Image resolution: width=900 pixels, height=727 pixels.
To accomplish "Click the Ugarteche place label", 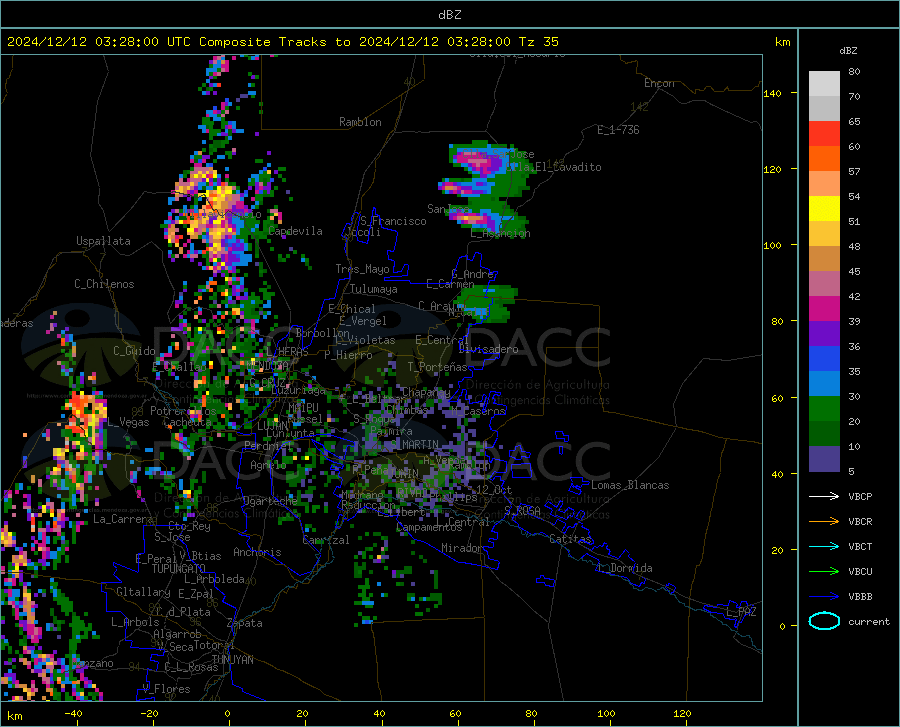I will pos(270,501).
